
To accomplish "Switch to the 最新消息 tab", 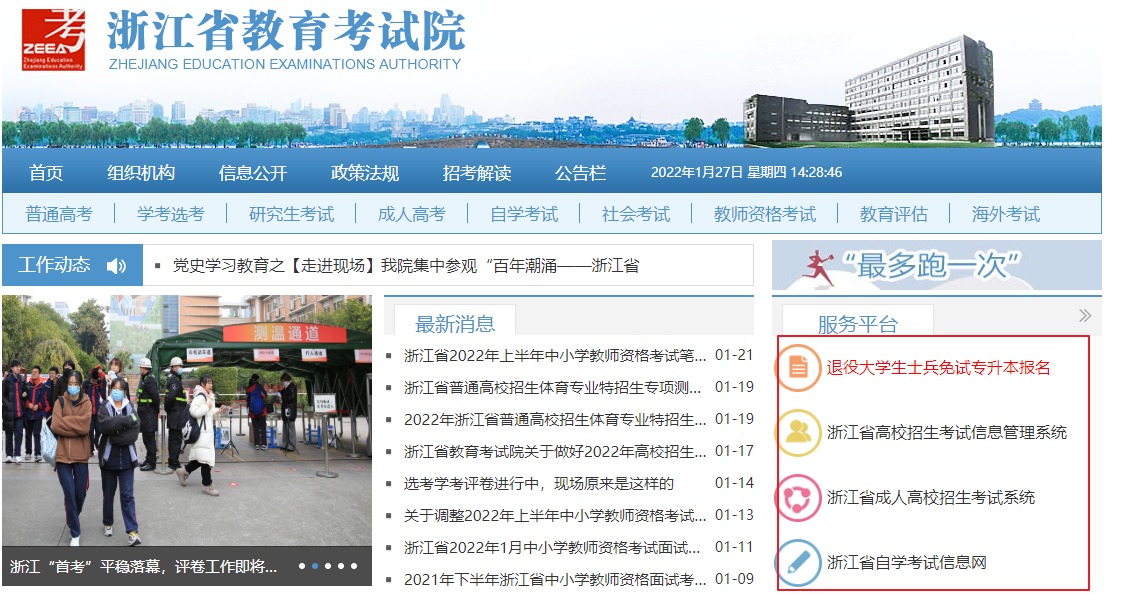I will click(x=455, y=323).
